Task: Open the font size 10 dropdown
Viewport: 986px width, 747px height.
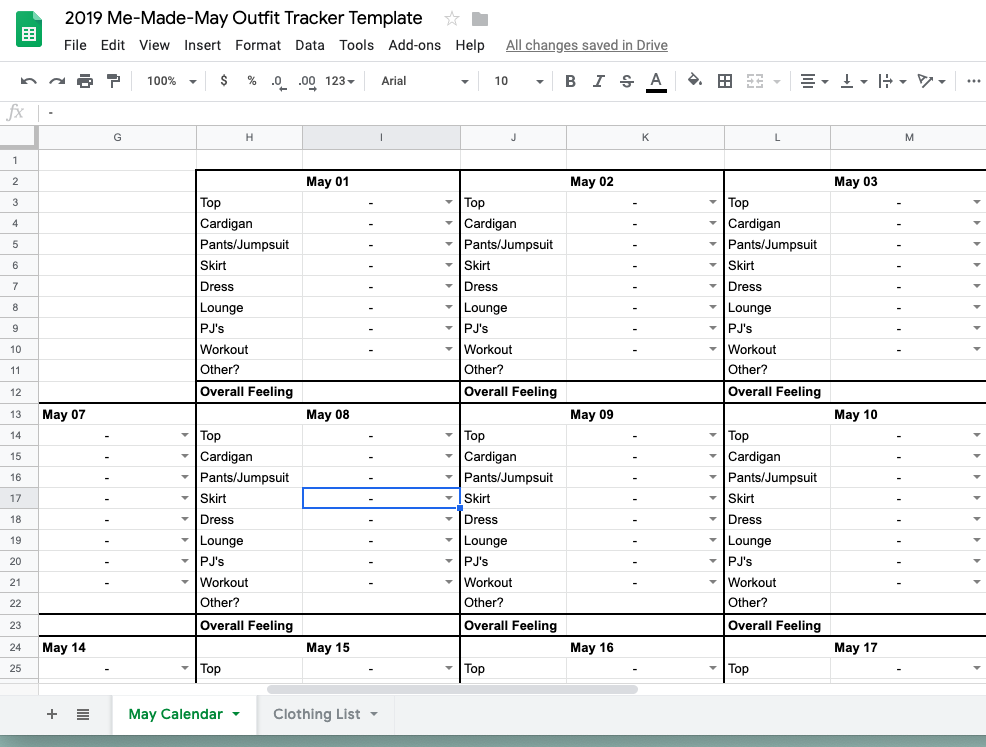Action: [x=519, y=81]
